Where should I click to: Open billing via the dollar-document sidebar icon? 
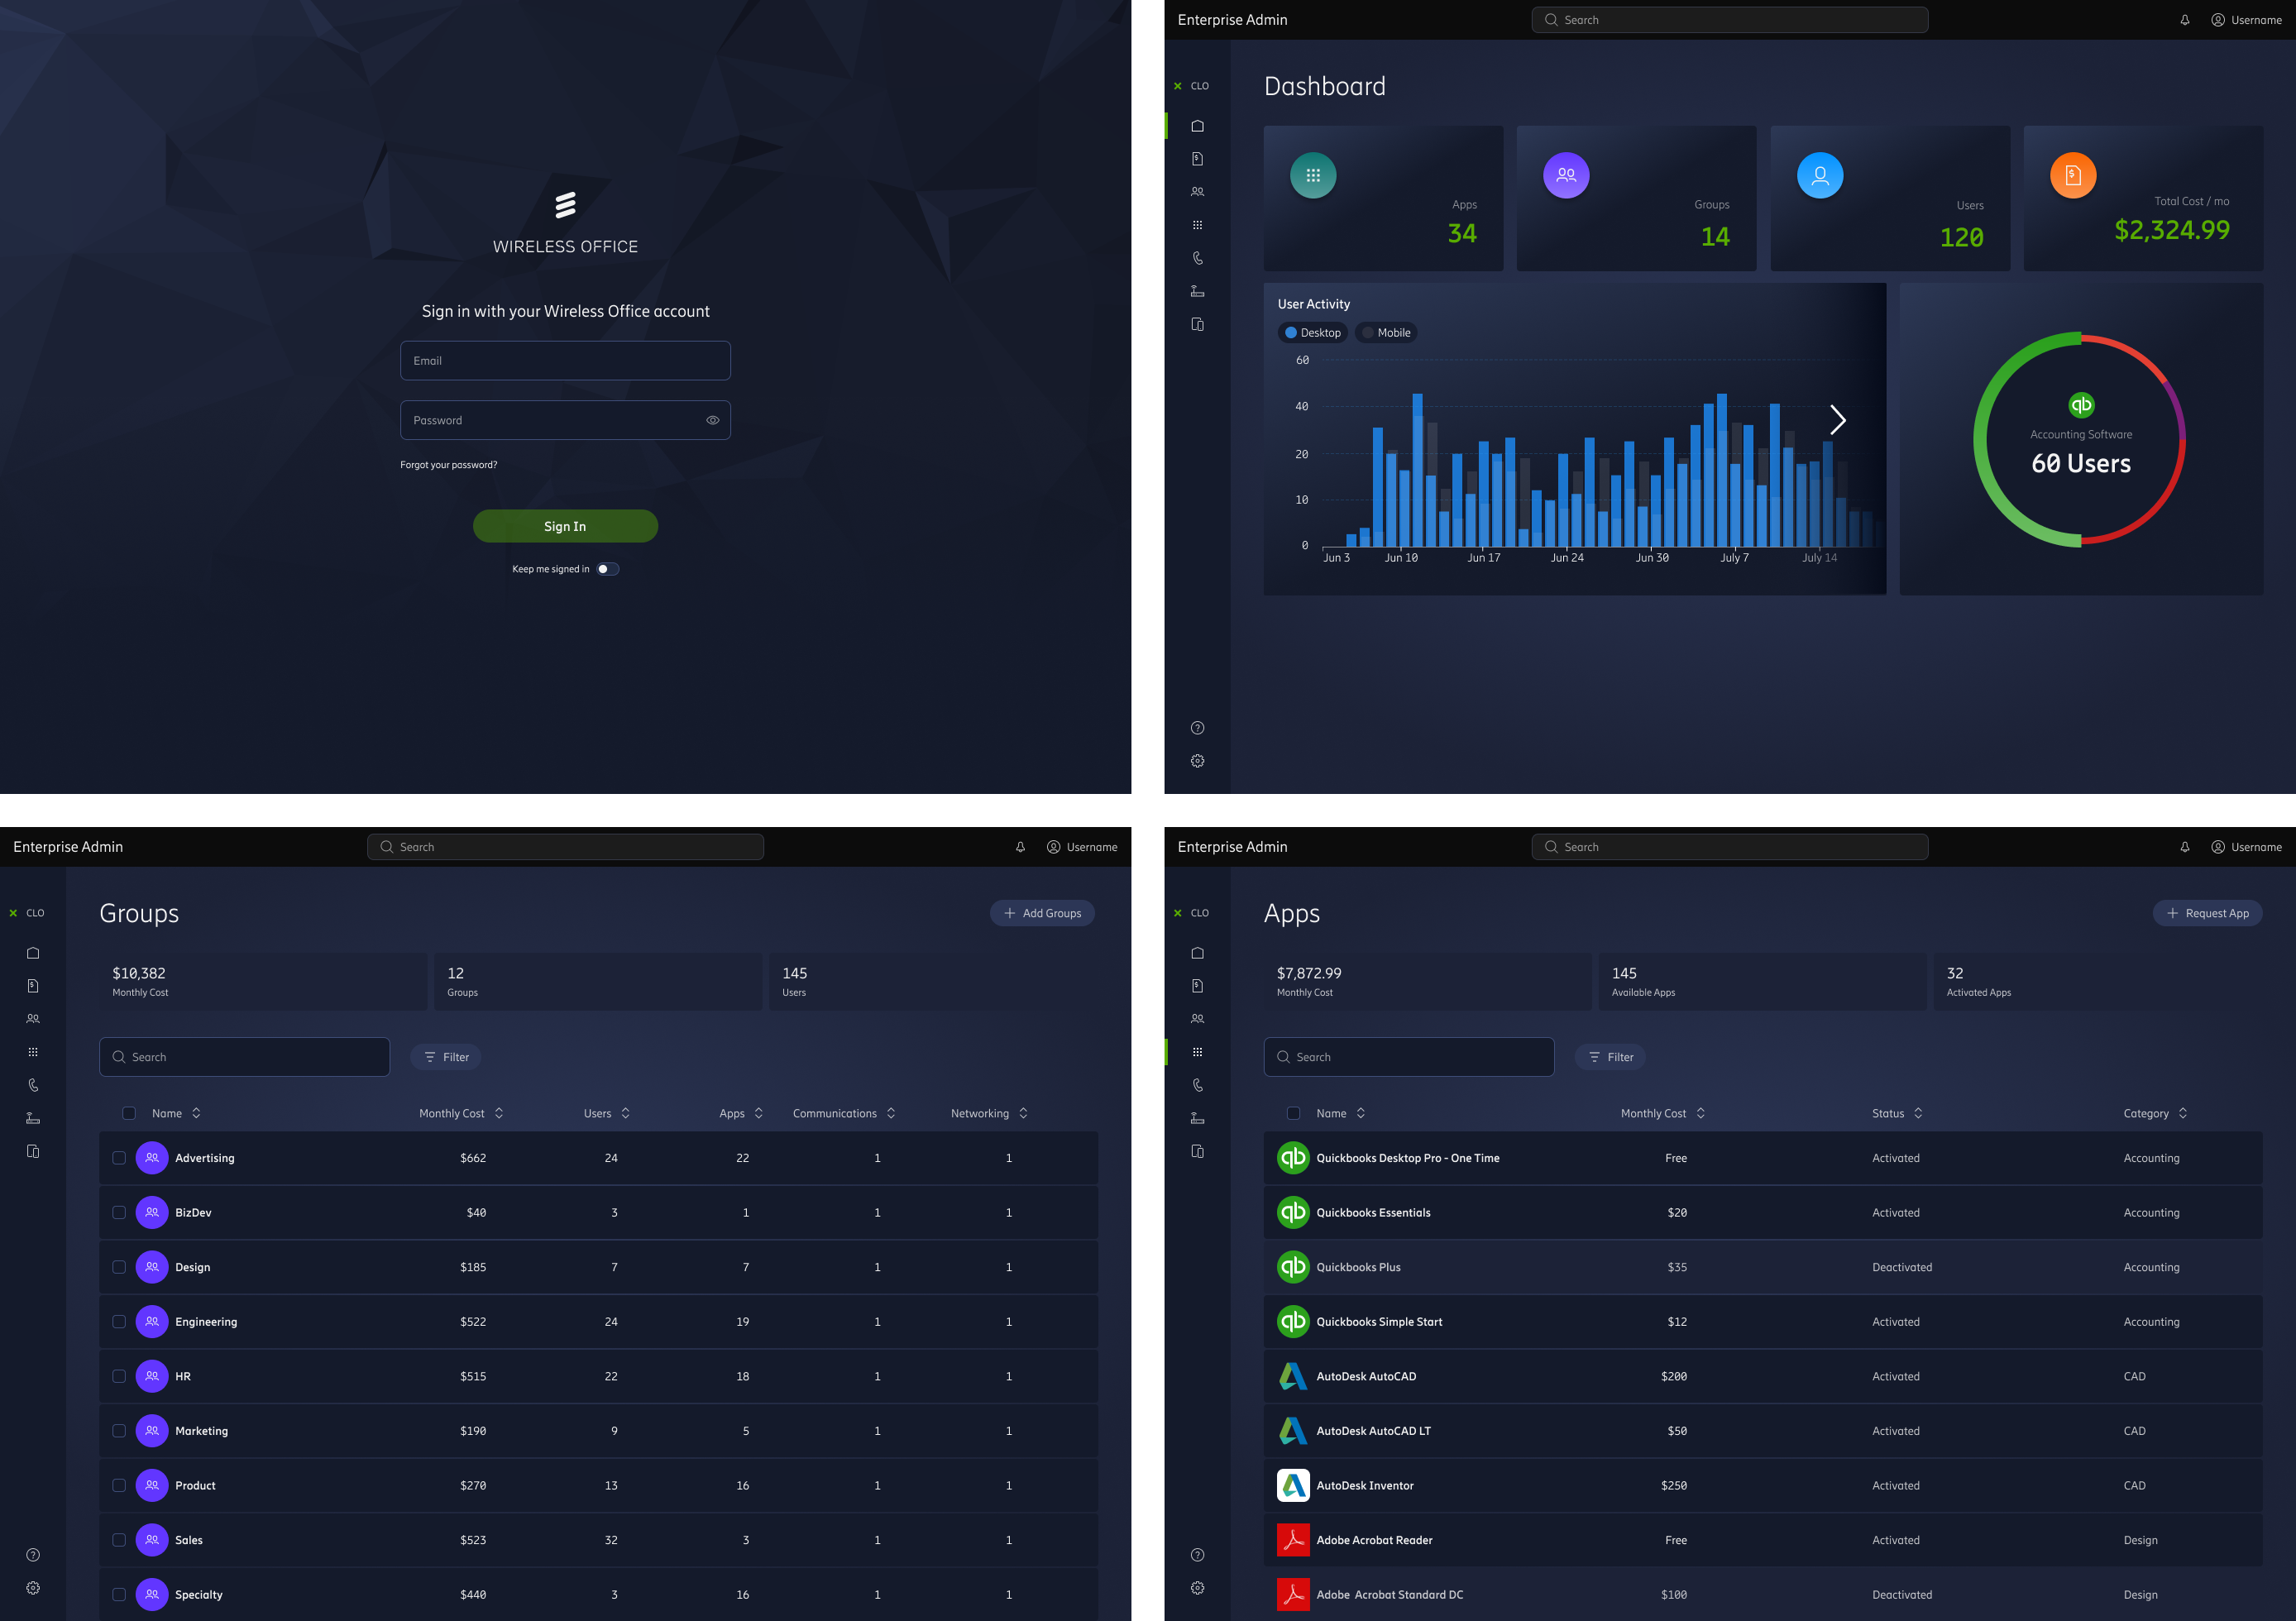[1197, 158]
